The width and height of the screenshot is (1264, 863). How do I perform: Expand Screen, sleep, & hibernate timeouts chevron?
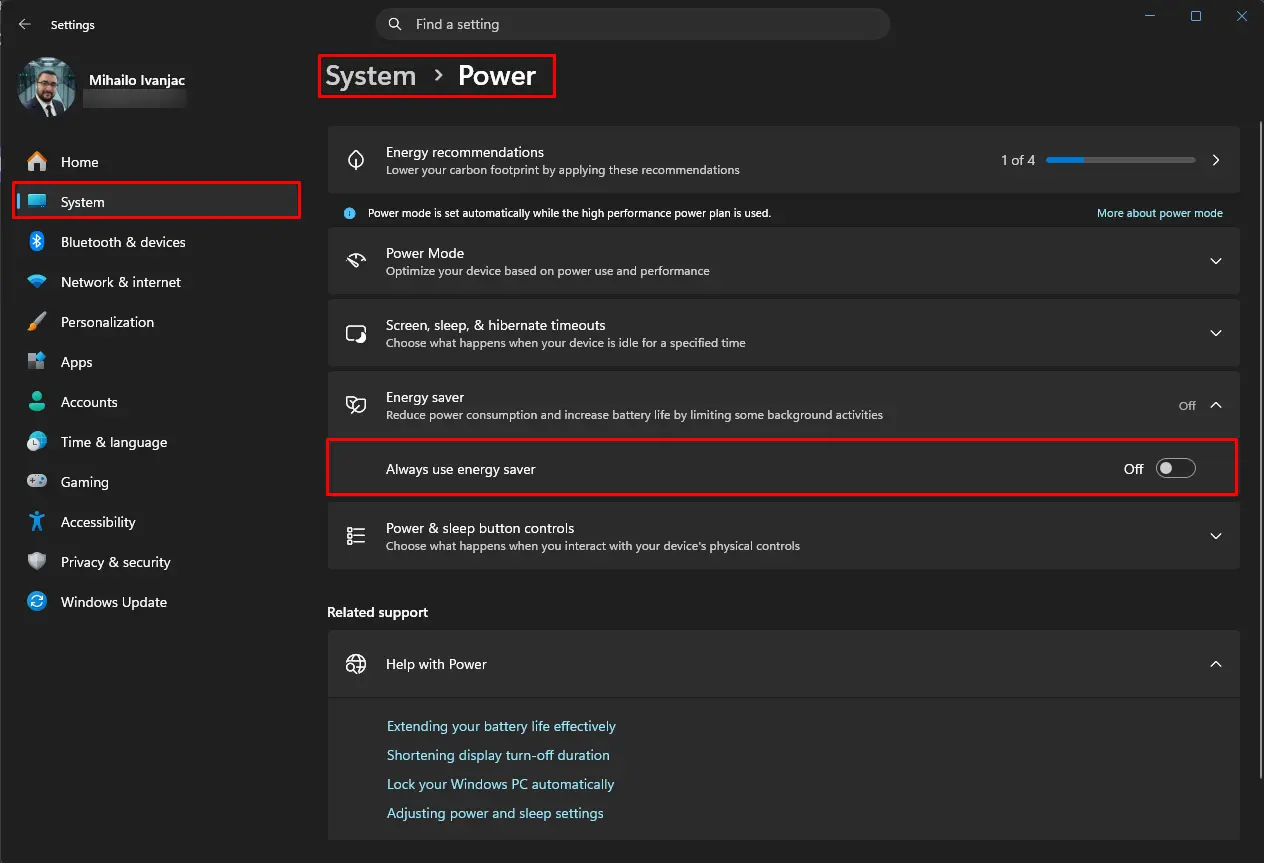coord(1216,333)
